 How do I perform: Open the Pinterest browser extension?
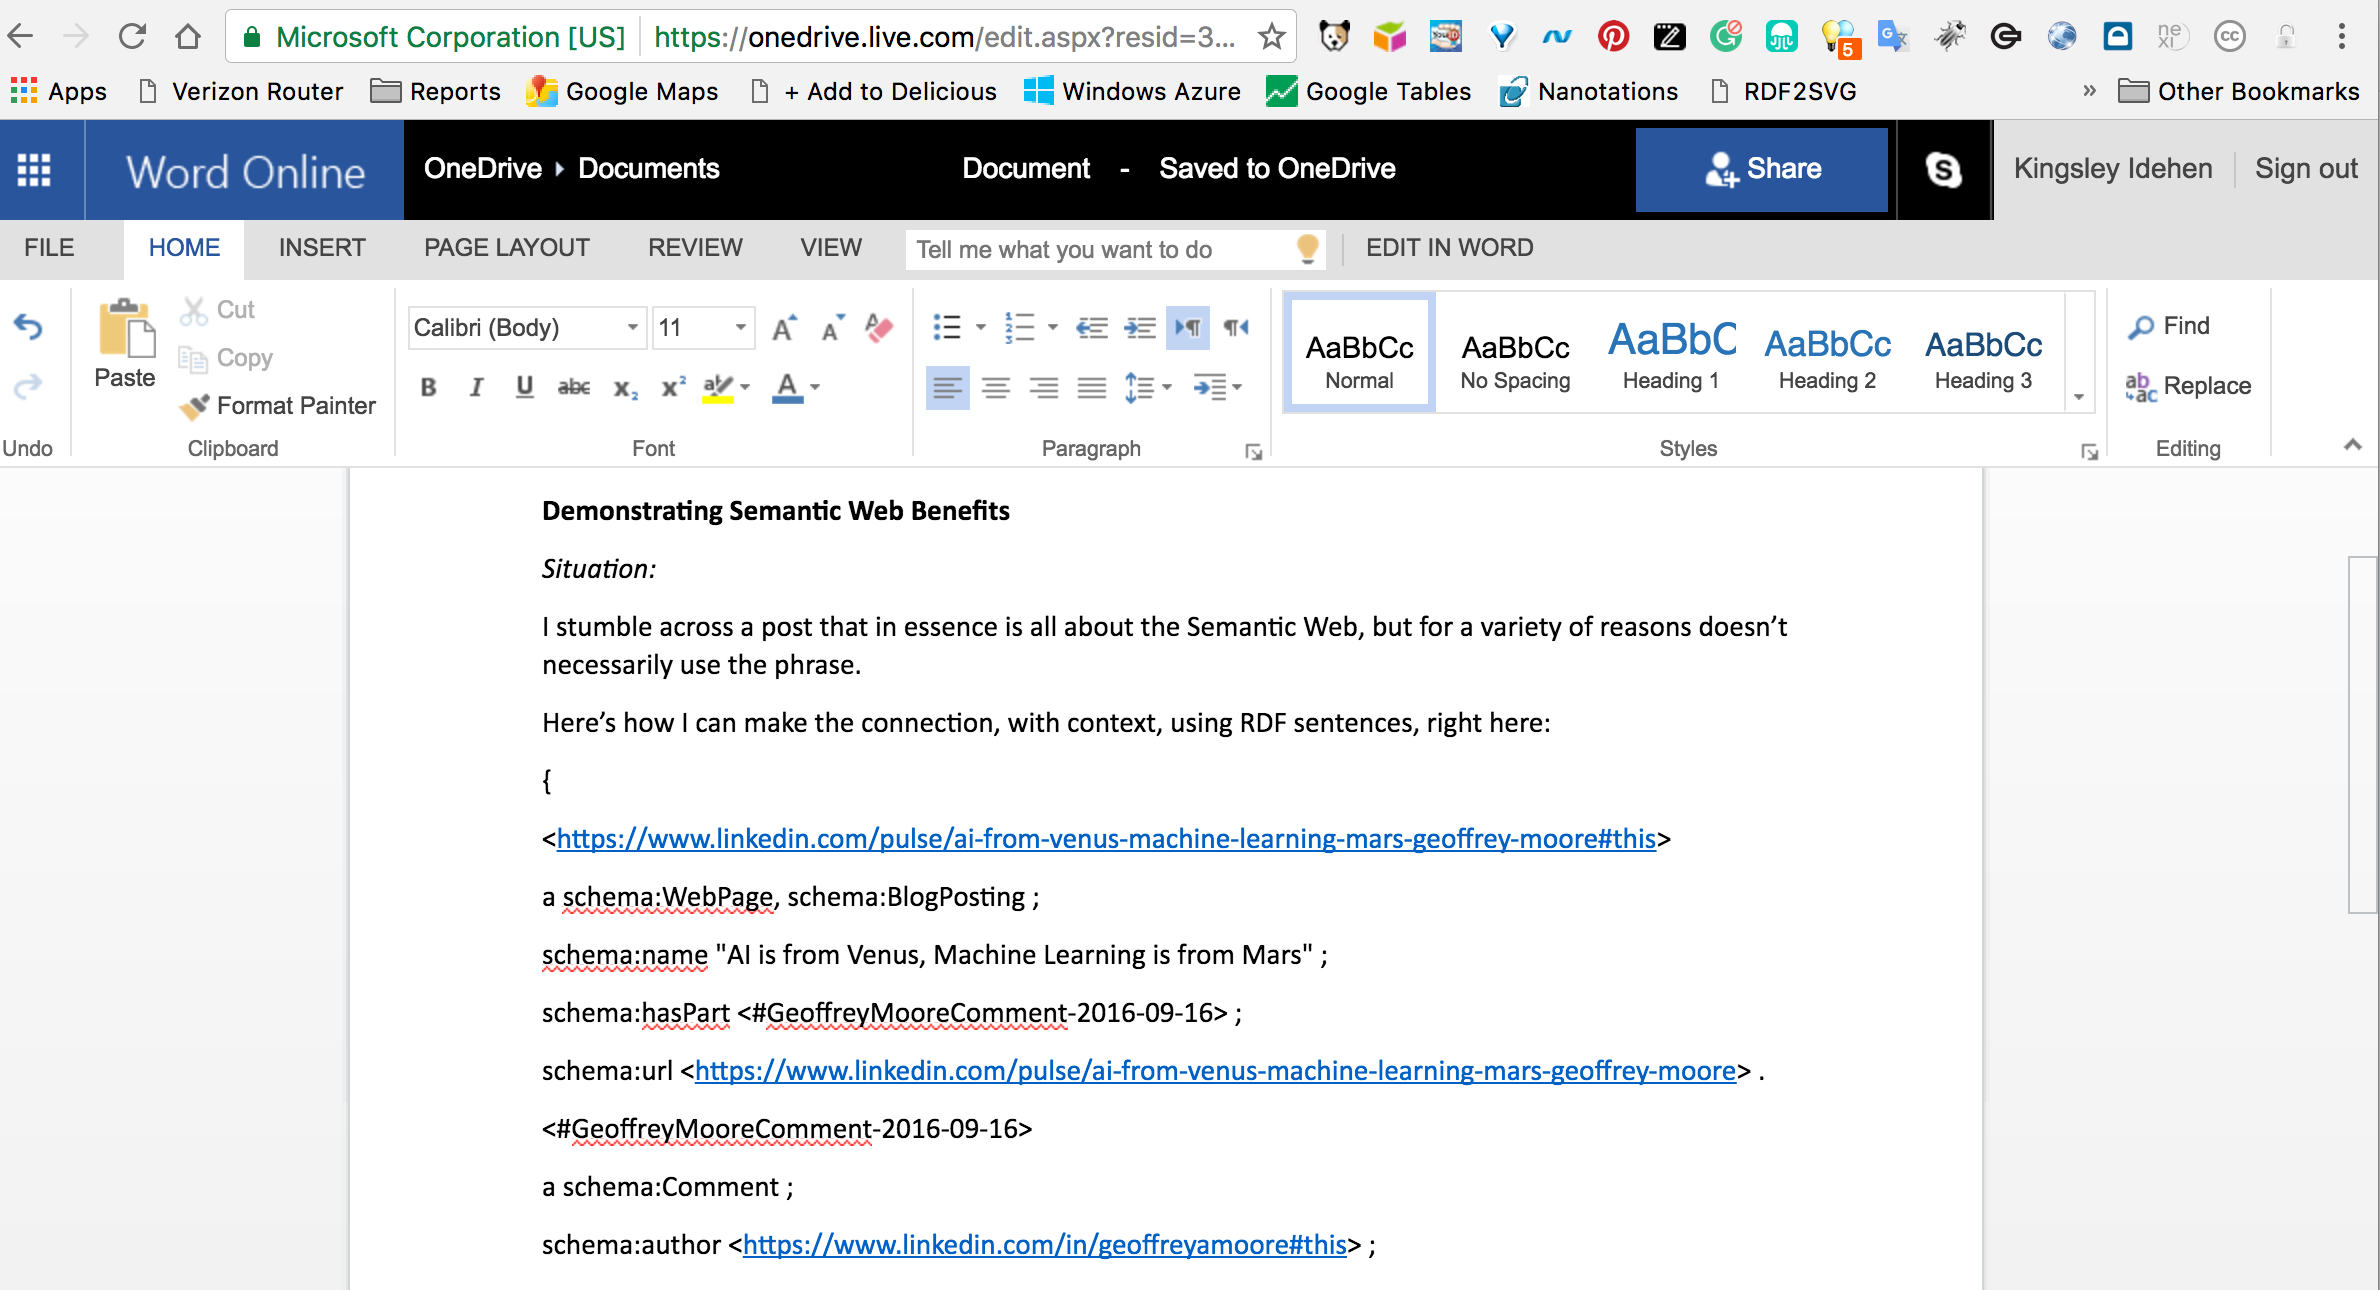point(1613,37)
